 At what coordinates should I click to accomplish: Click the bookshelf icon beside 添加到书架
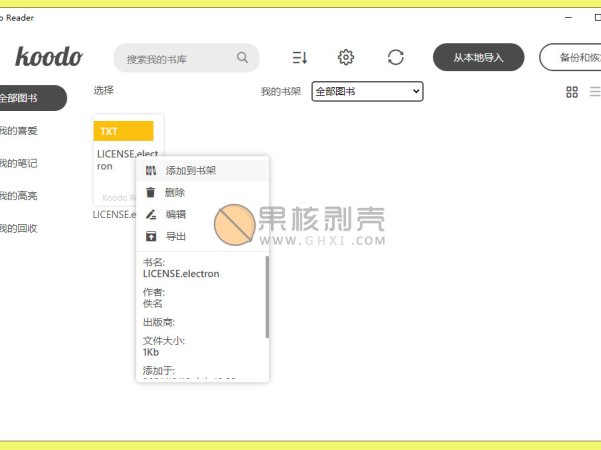coord(151,171)
